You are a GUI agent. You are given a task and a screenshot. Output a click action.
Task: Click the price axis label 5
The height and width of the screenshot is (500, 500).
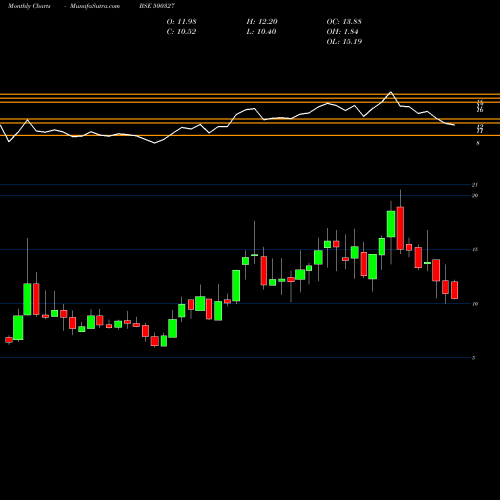pyautogui.click(x=474, y=358)
